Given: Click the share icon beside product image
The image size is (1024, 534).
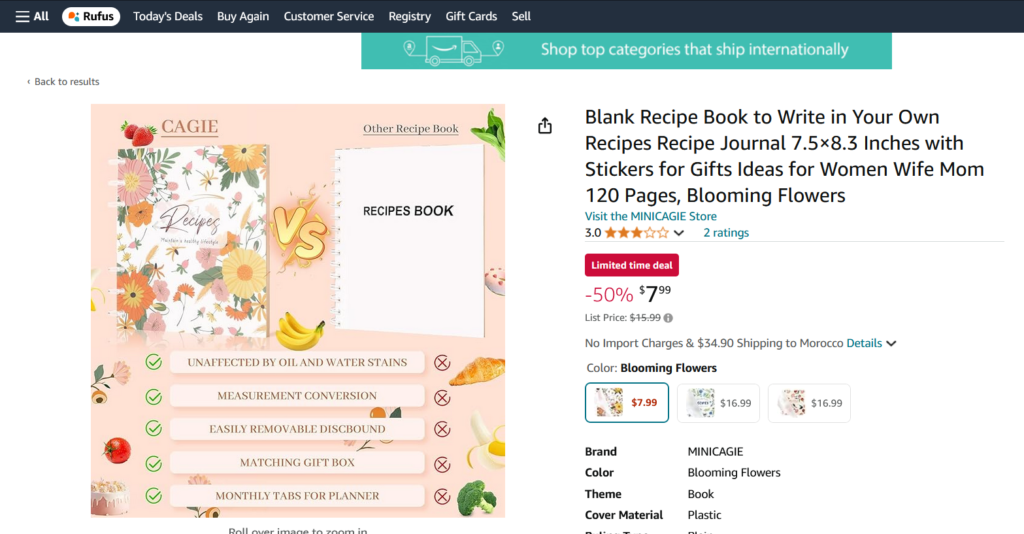Looking at the screenshot, I should [545, 126].
